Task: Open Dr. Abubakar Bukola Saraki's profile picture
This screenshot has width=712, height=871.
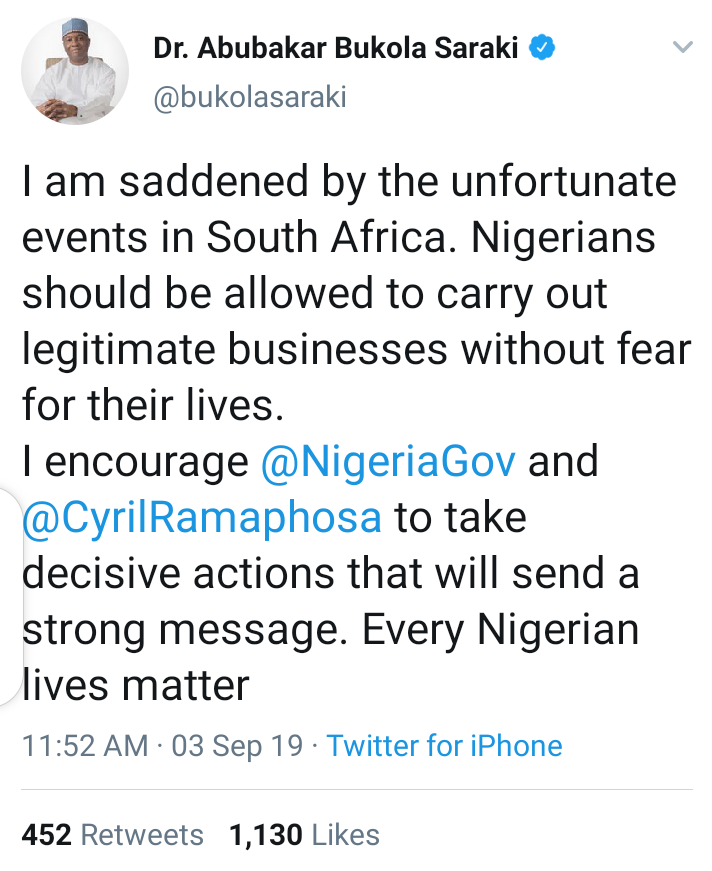Action: click(x=75, y=70)
